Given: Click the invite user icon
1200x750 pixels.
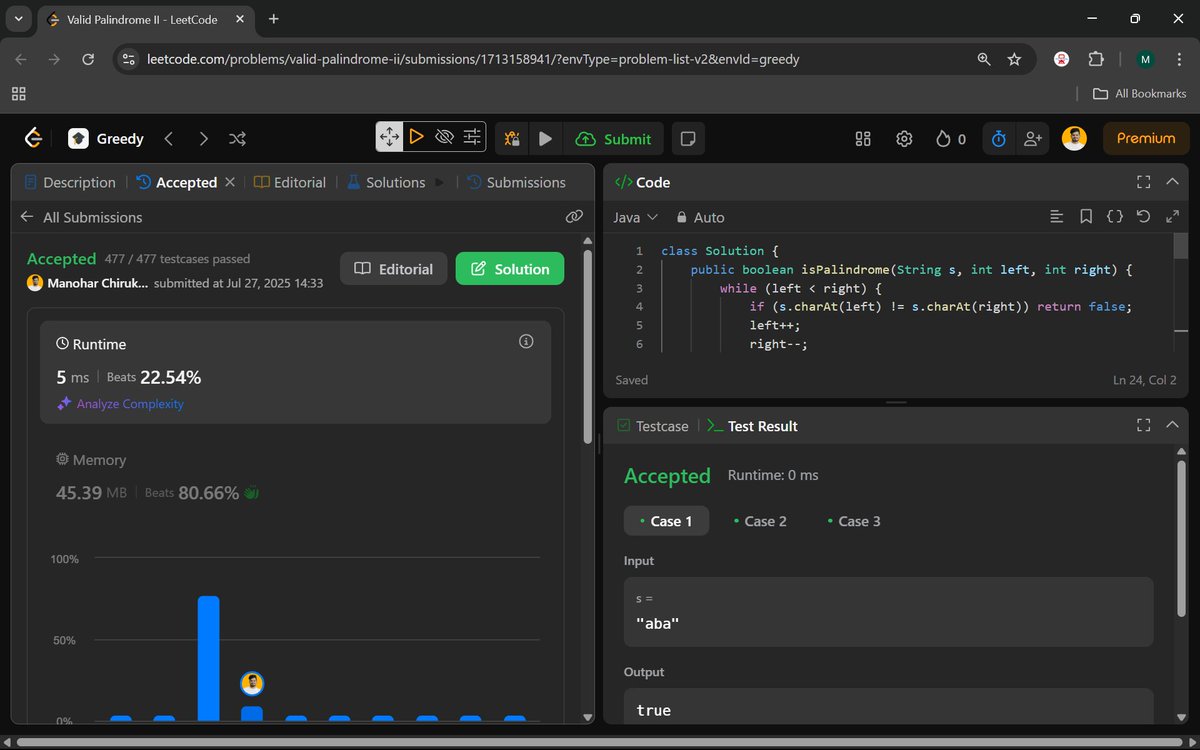Looking at the screenshot, I should (x=1033, y=139).
